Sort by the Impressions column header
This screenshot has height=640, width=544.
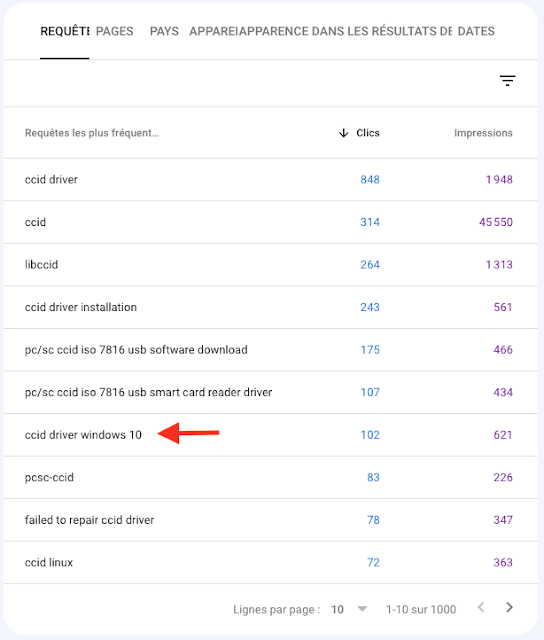click(x=483, y=133)
